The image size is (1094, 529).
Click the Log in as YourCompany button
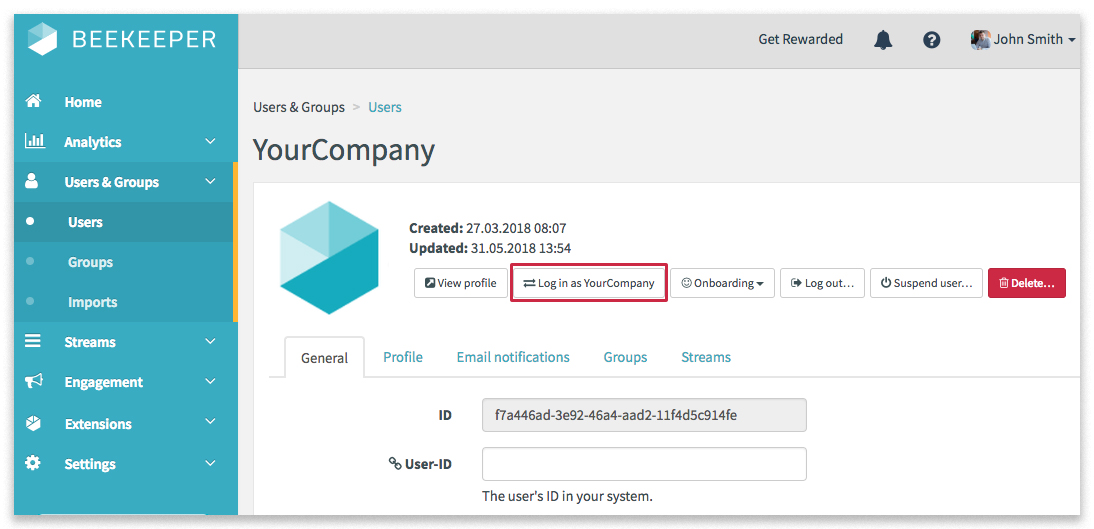[589, 283]
